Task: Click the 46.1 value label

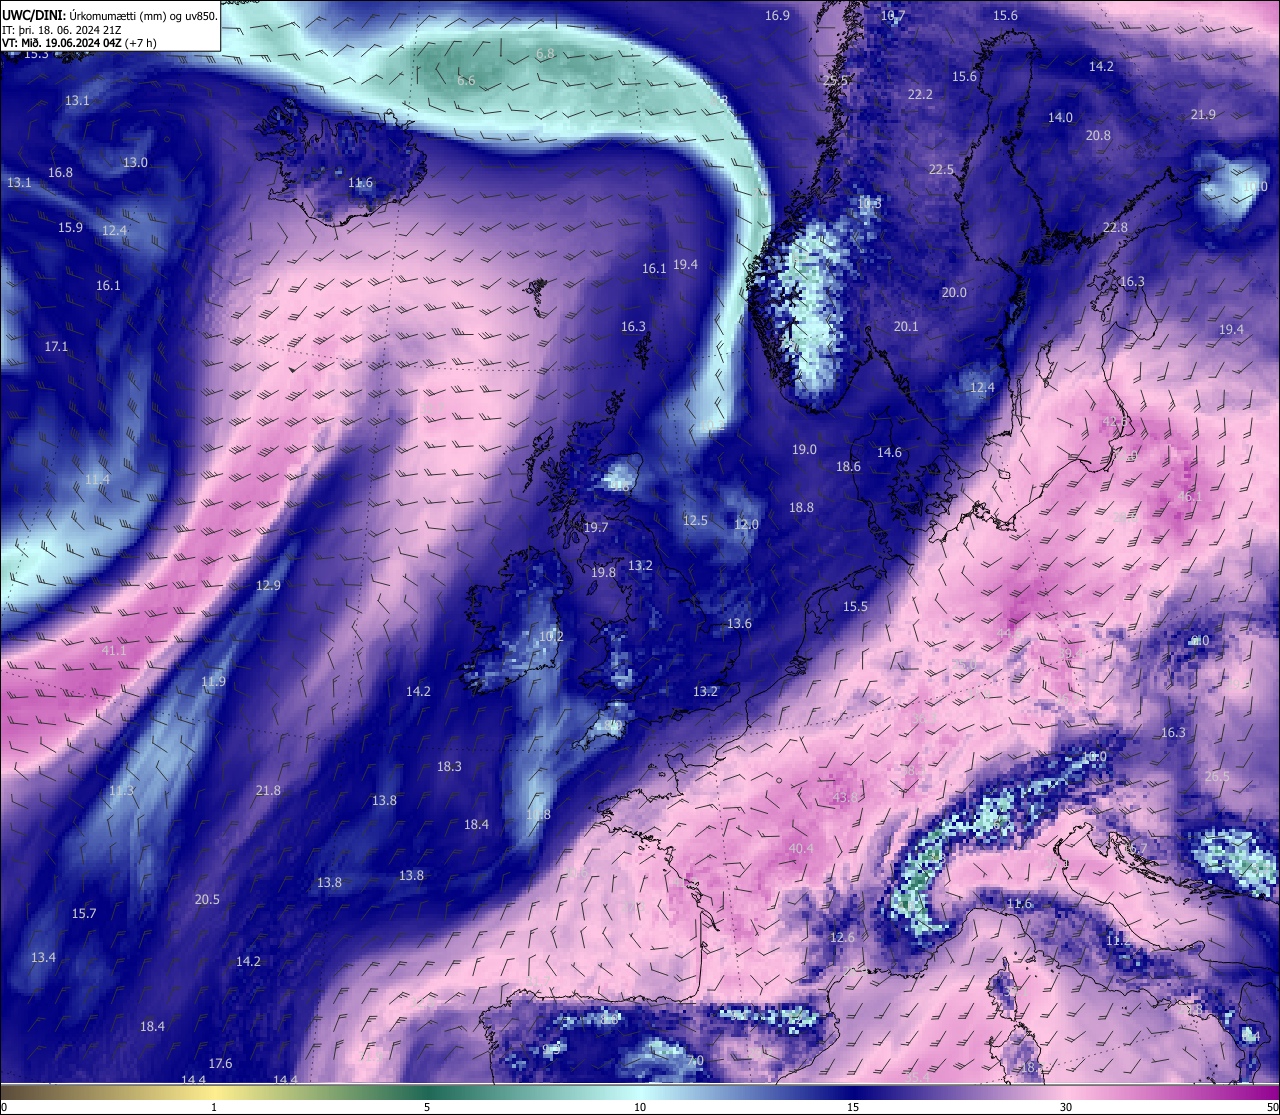Action: click(1190, 496)
